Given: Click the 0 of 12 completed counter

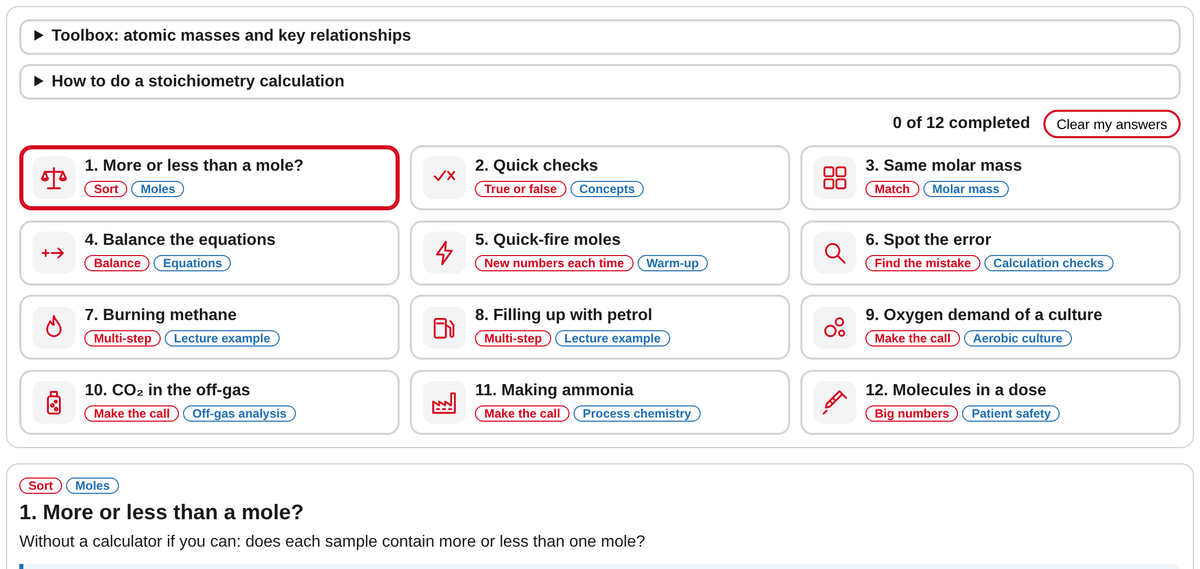Looking at the screenshot, I should click(x=961, y=123).
